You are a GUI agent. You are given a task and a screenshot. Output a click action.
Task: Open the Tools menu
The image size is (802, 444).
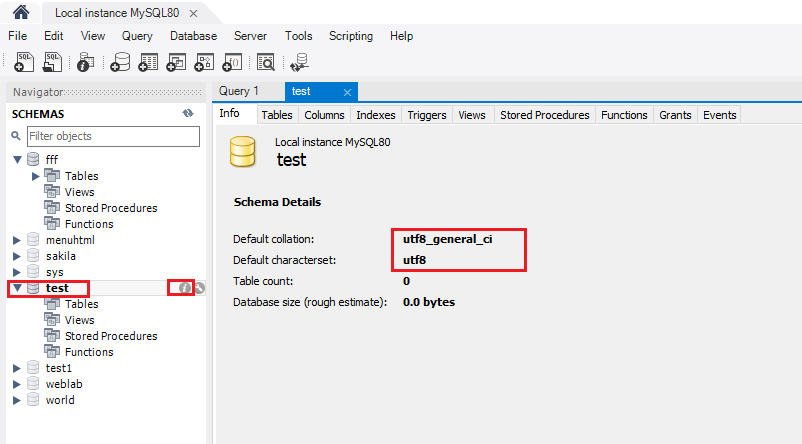tap(298, 36)
